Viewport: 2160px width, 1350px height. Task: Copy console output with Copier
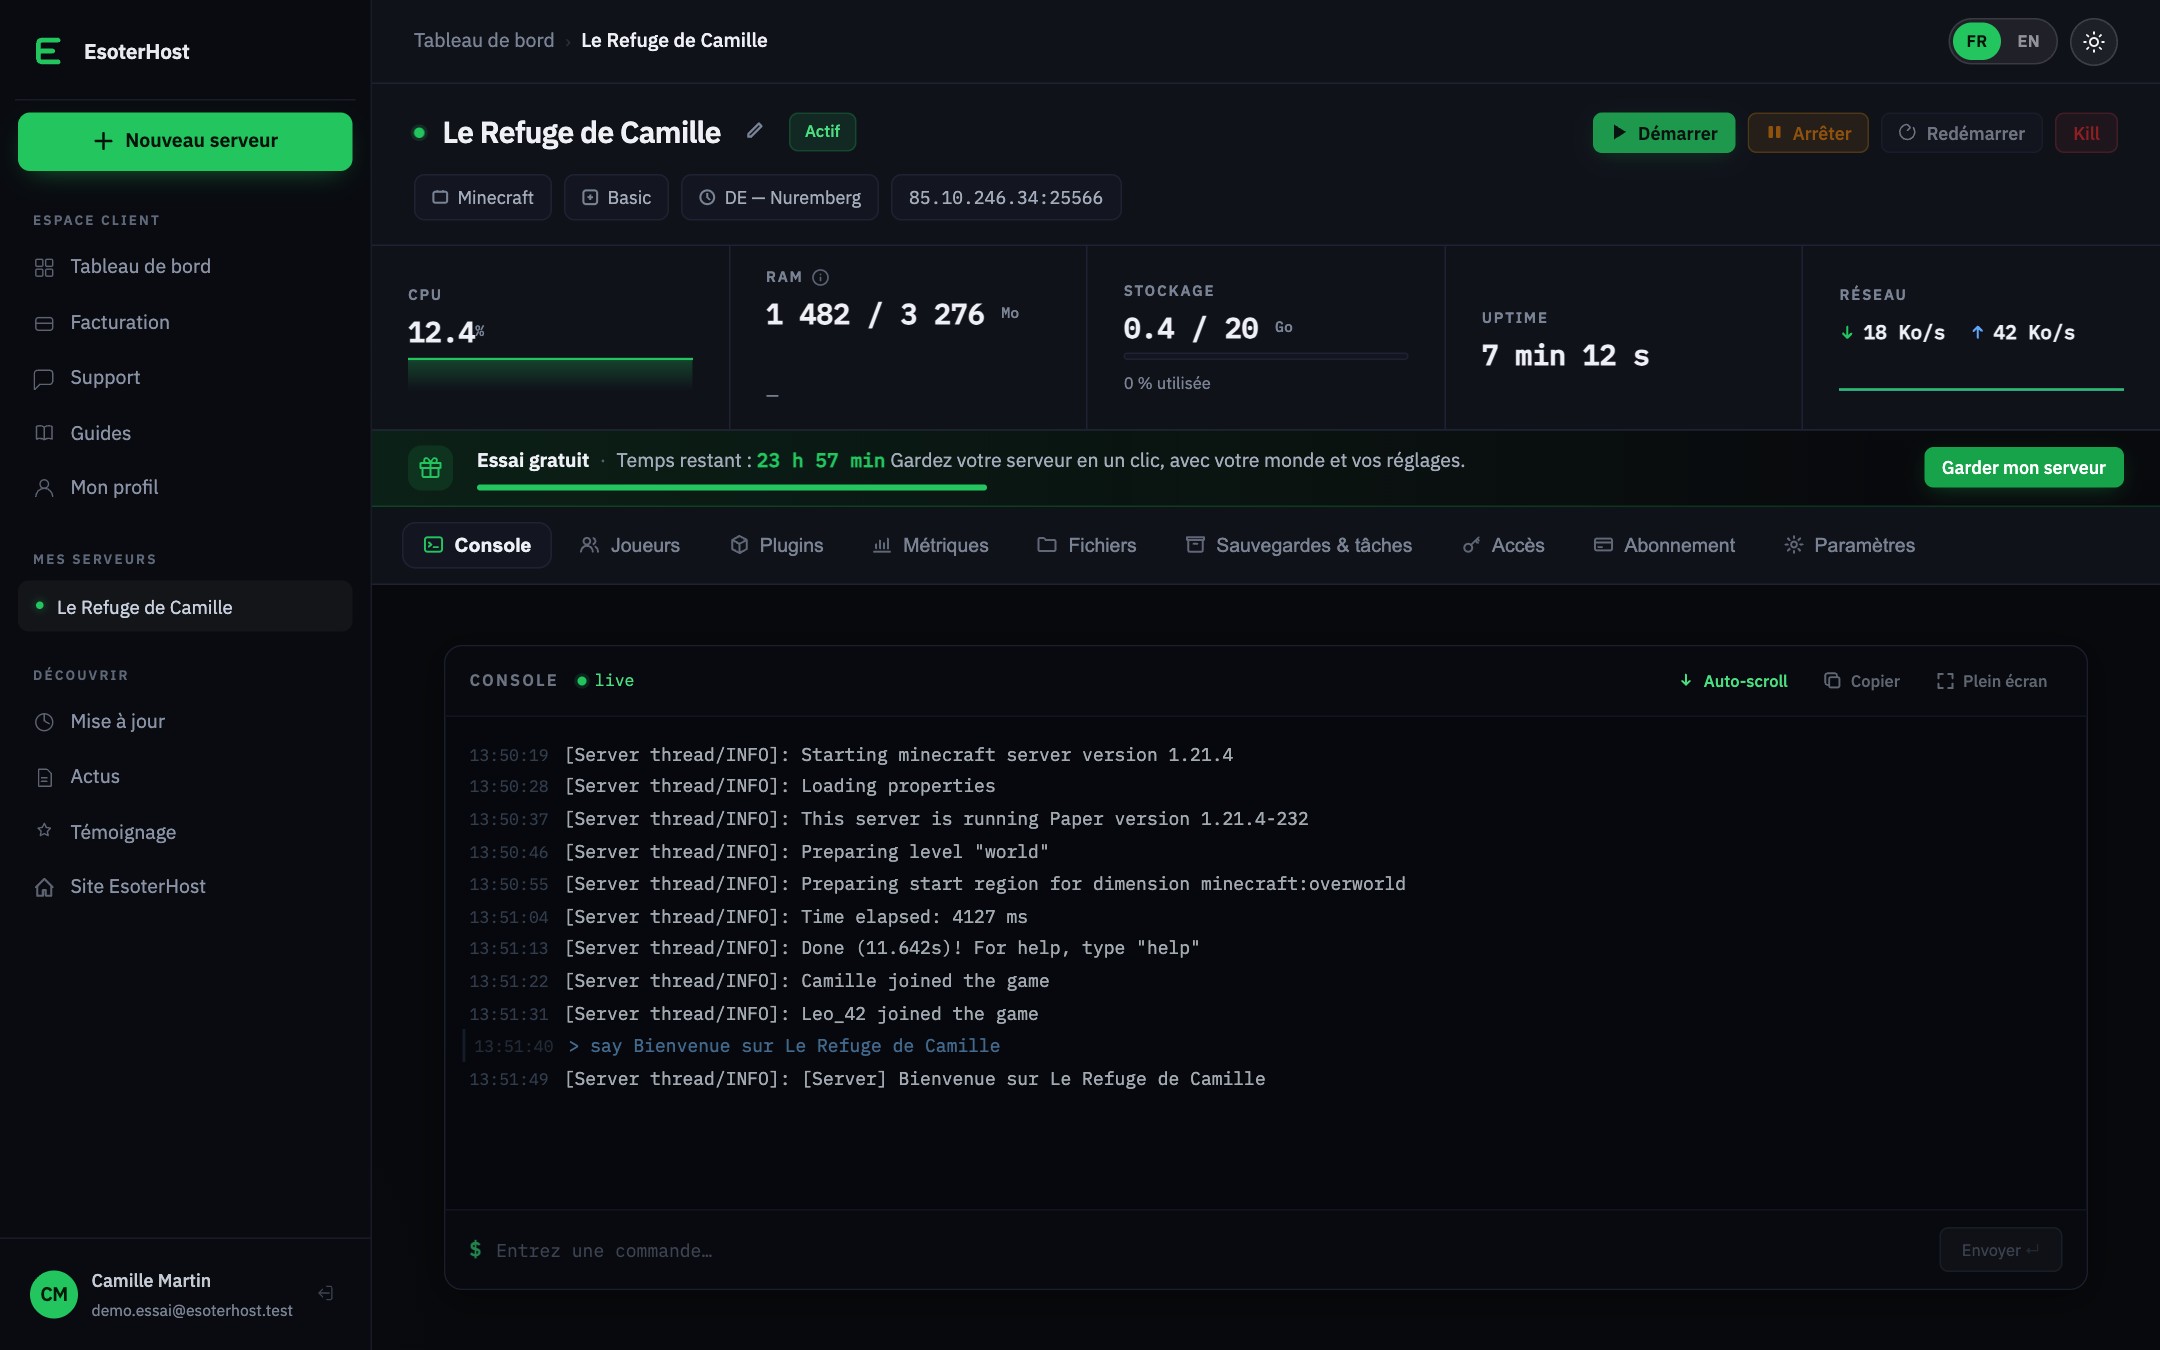pos(1862,681)
